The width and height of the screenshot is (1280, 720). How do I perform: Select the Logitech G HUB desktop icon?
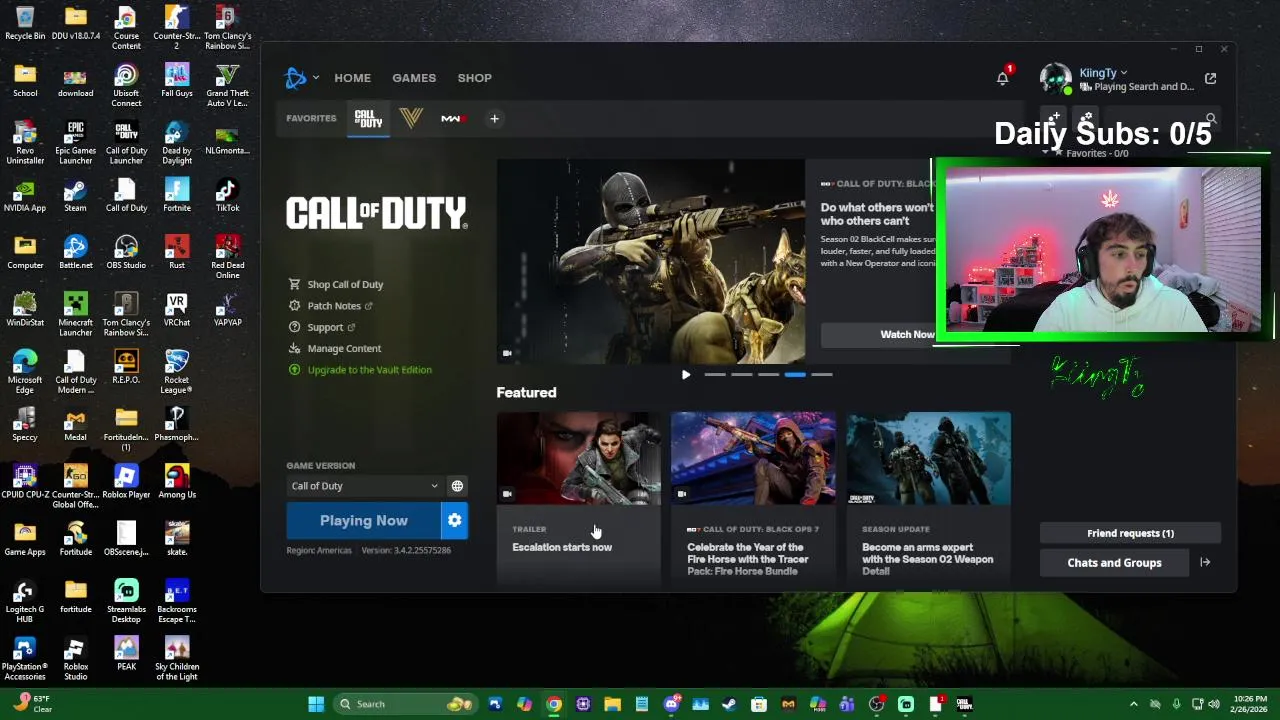[x=25, y=601]
